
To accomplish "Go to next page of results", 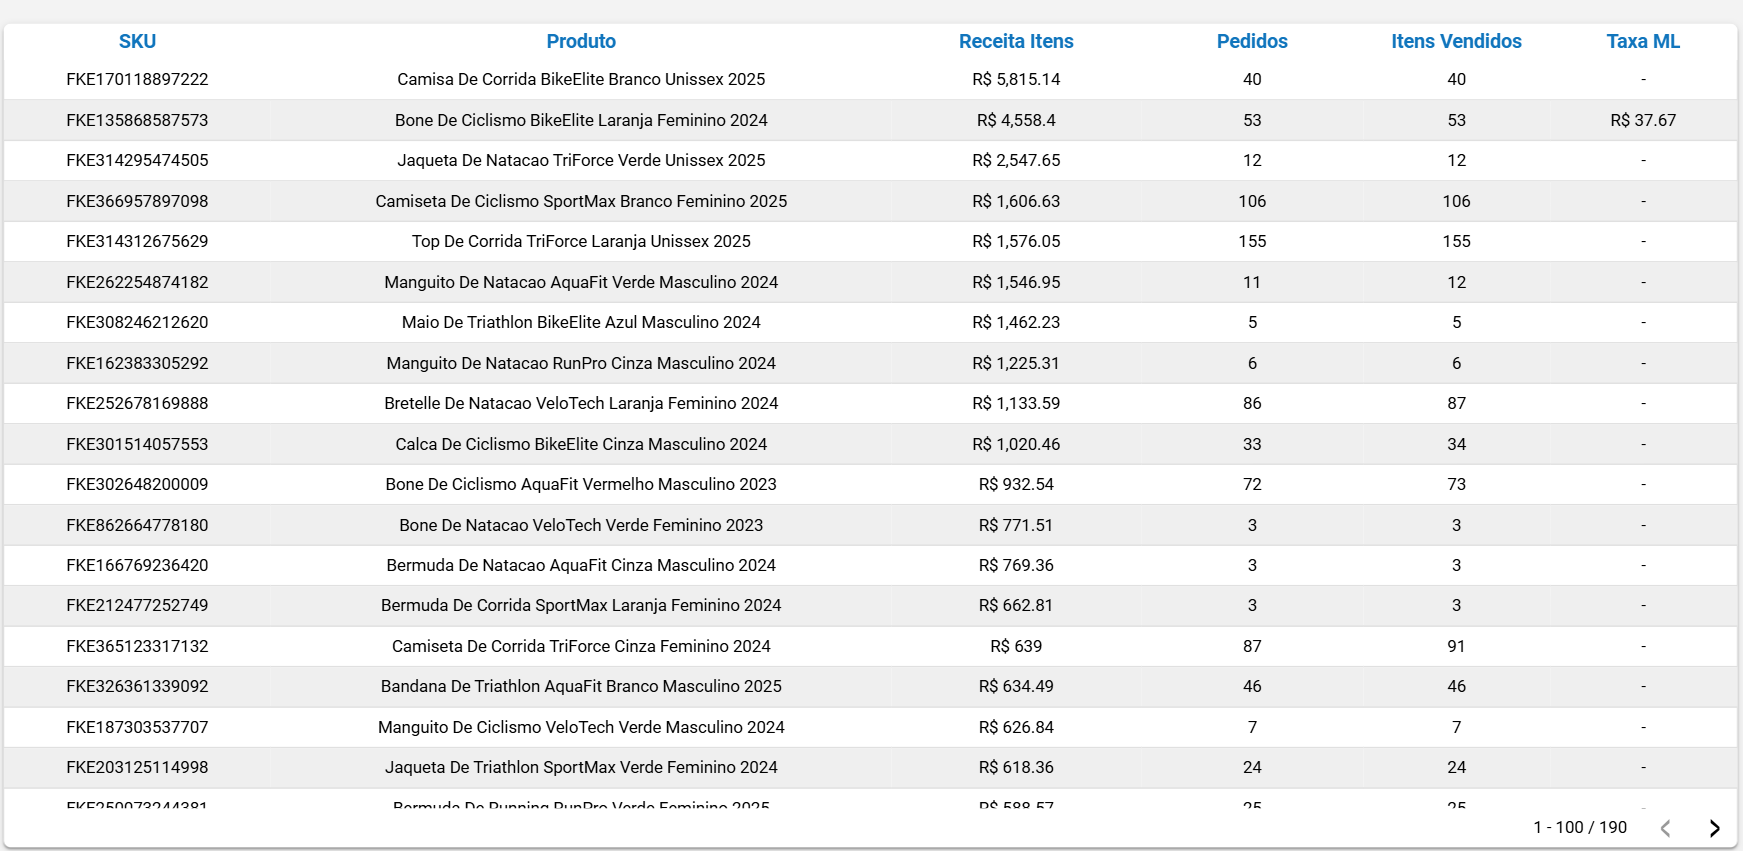I will (1714, 828).
